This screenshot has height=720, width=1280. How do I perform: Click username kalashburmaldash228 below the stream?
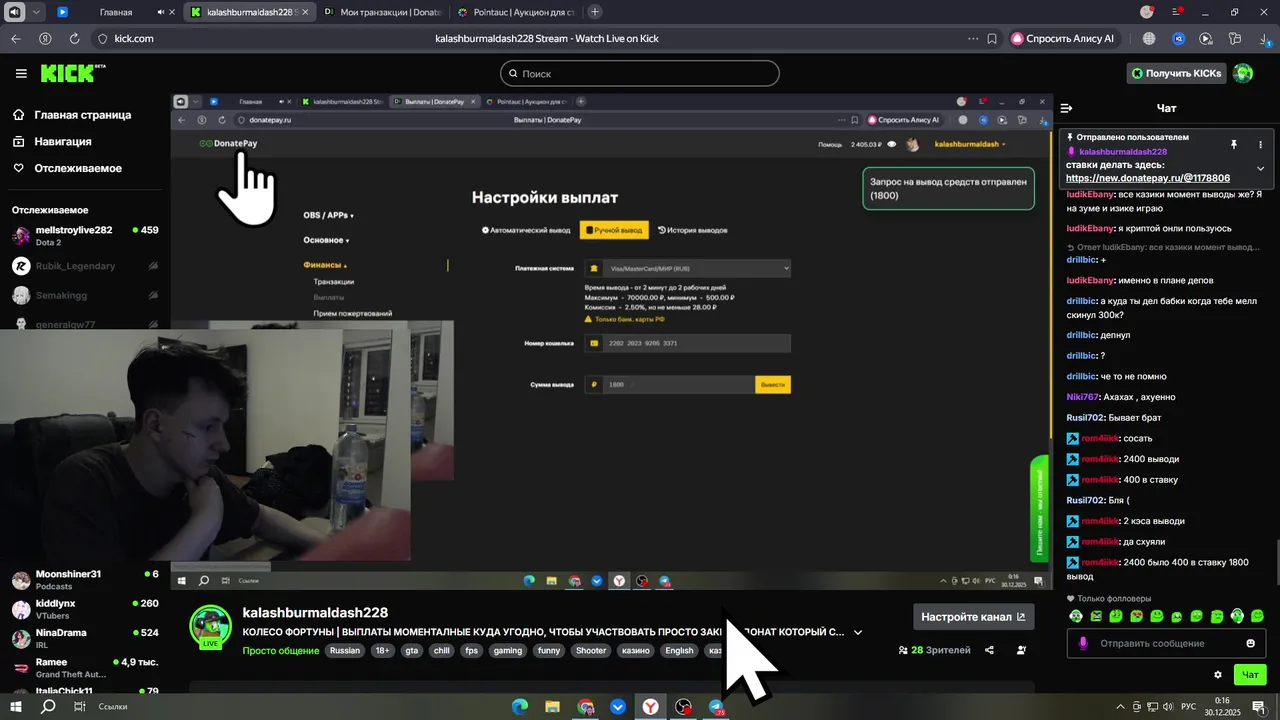(x=315, y=612)
